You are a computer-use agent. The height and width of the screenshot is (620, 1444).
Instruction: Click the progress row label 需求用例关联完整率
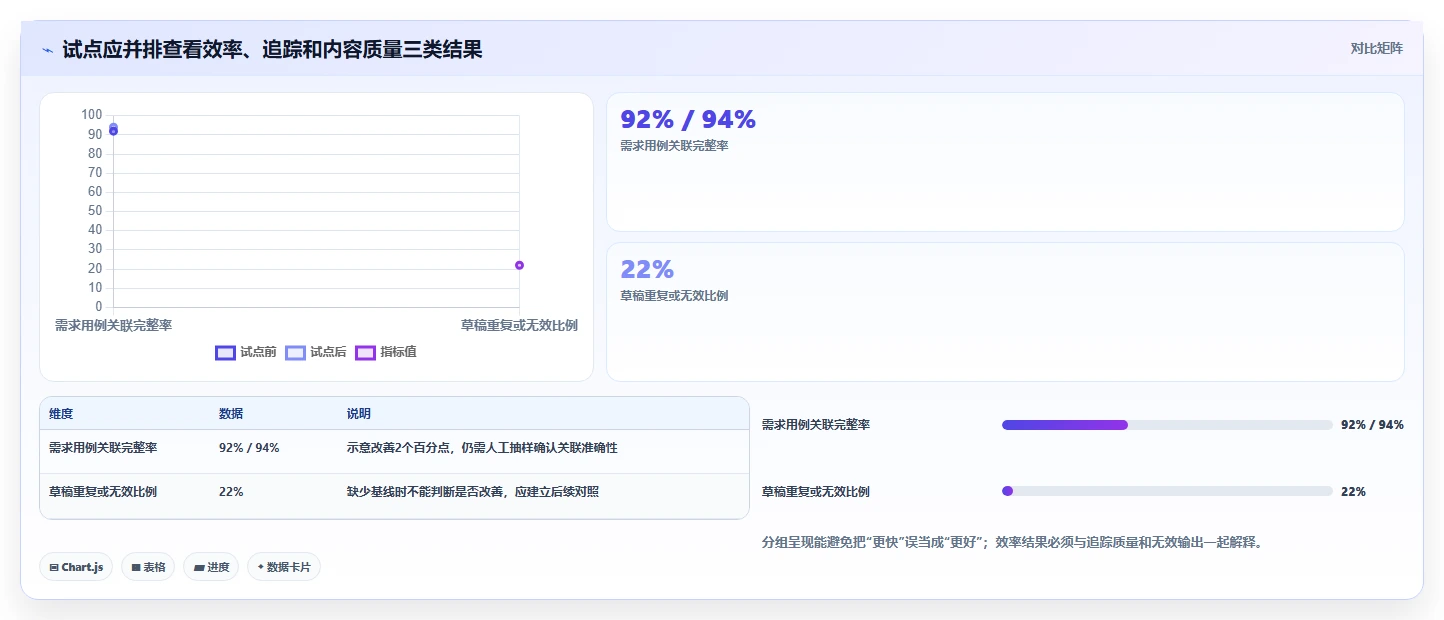tap(816, 425)
